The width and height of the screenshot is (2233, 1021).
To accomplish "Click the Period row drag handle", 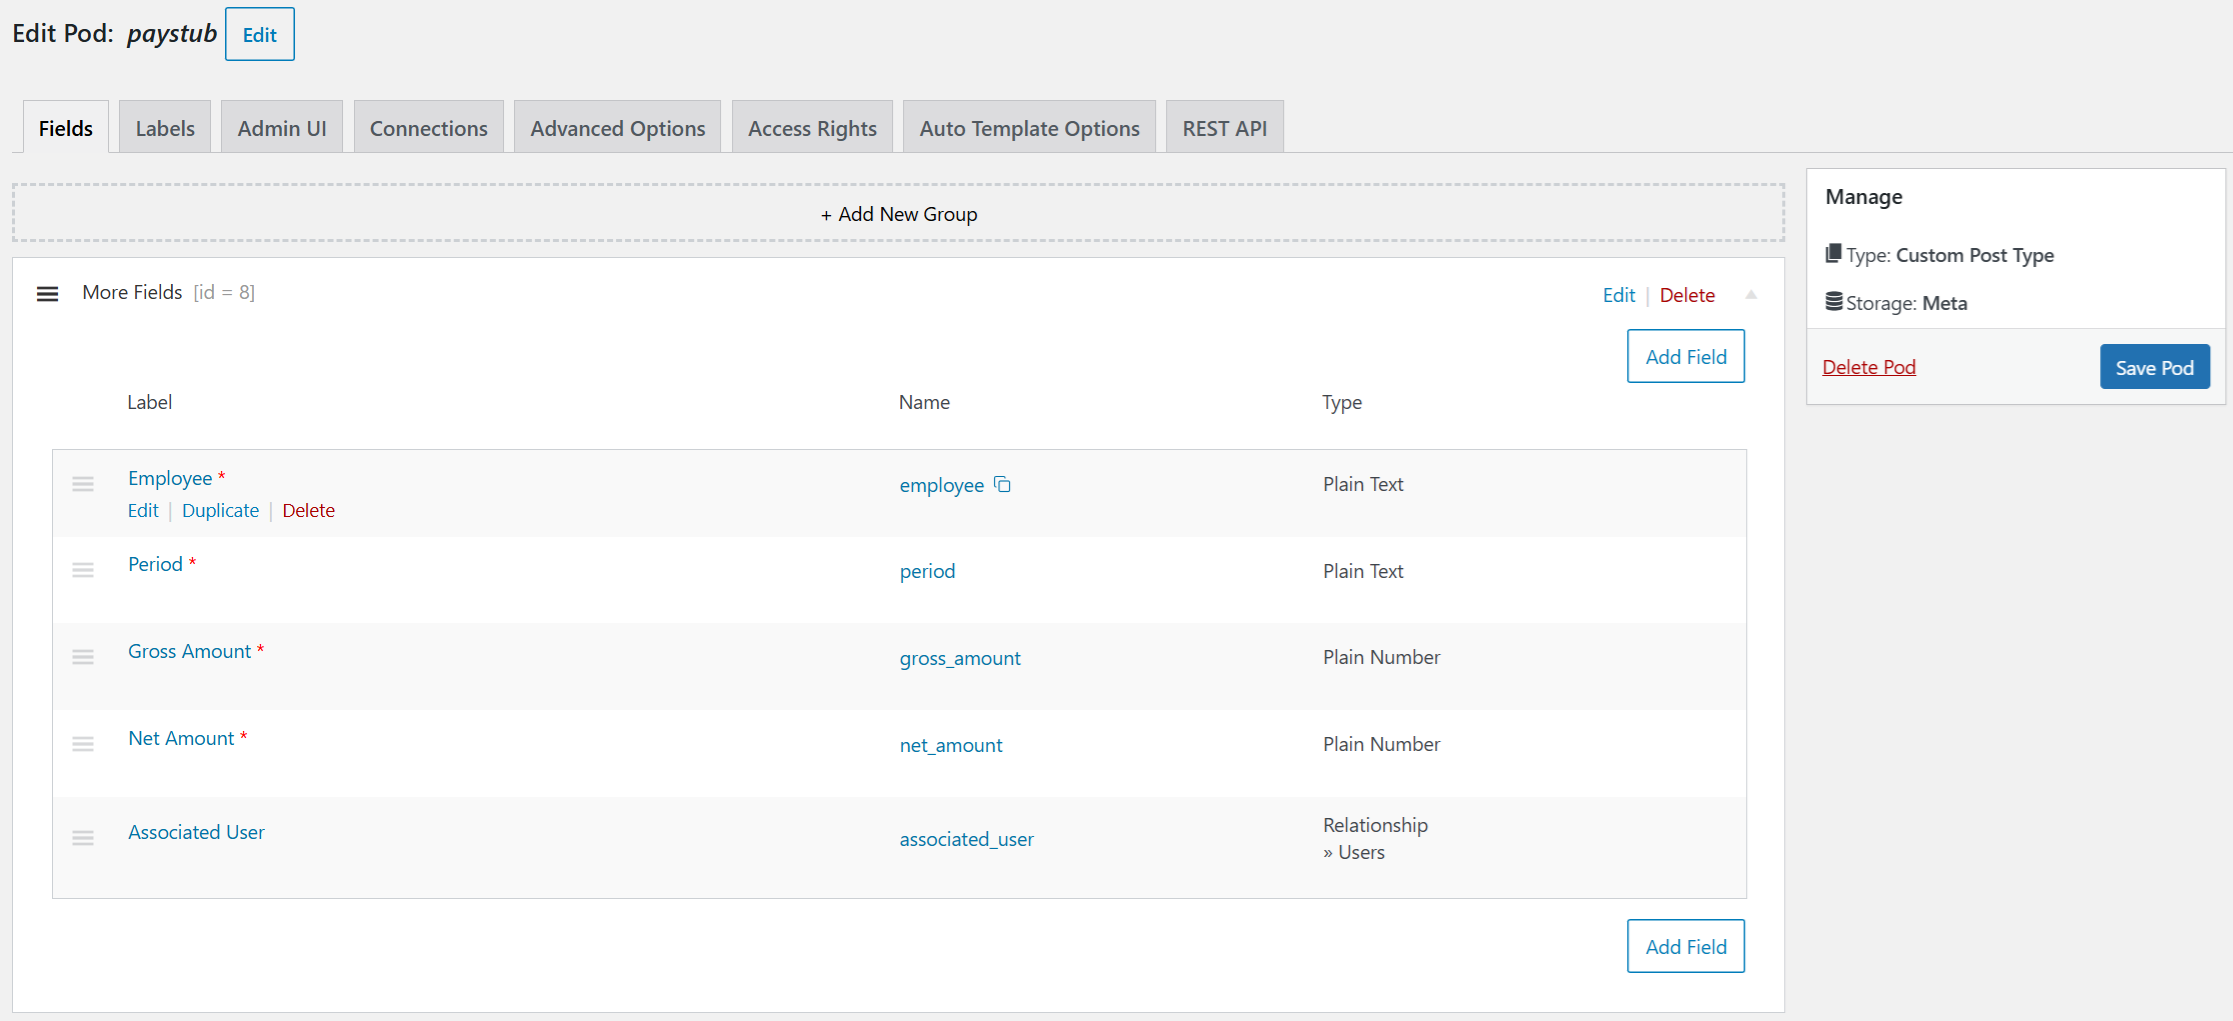I will (x=83, y=570).
